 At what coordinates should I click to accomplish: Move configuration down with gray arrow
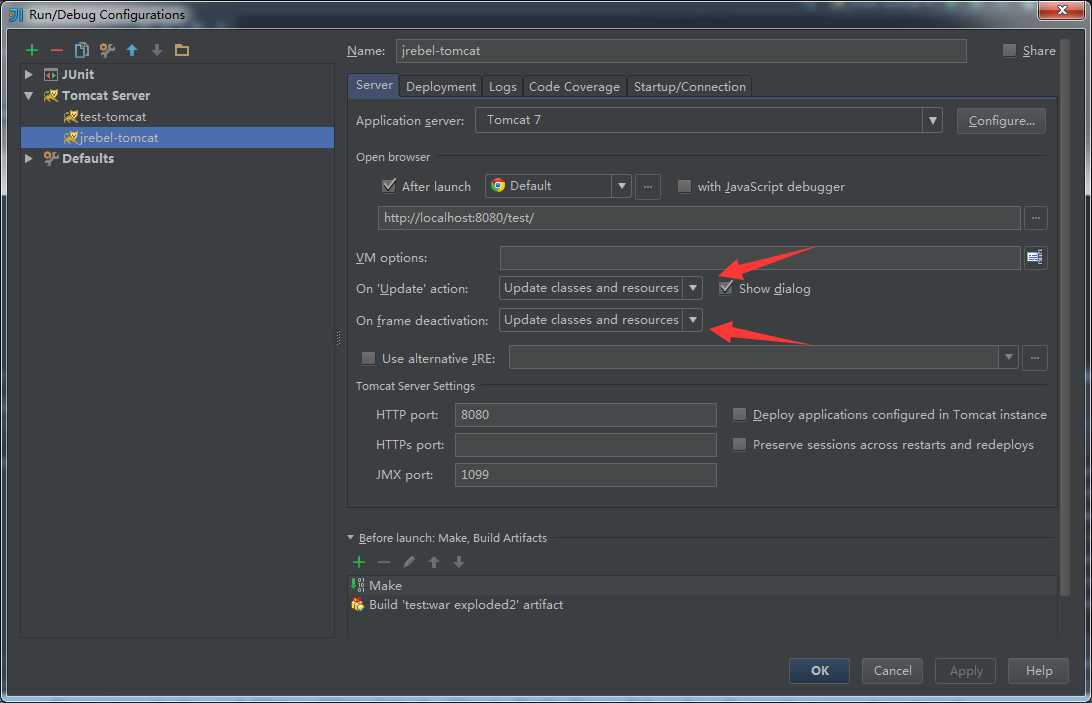click(x=157, y=50)
